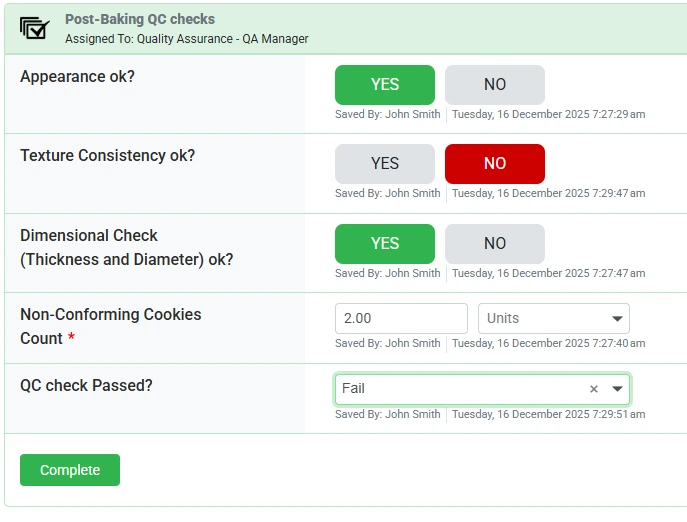
Task: Open the Units dropdown
Action: [554, 318]
